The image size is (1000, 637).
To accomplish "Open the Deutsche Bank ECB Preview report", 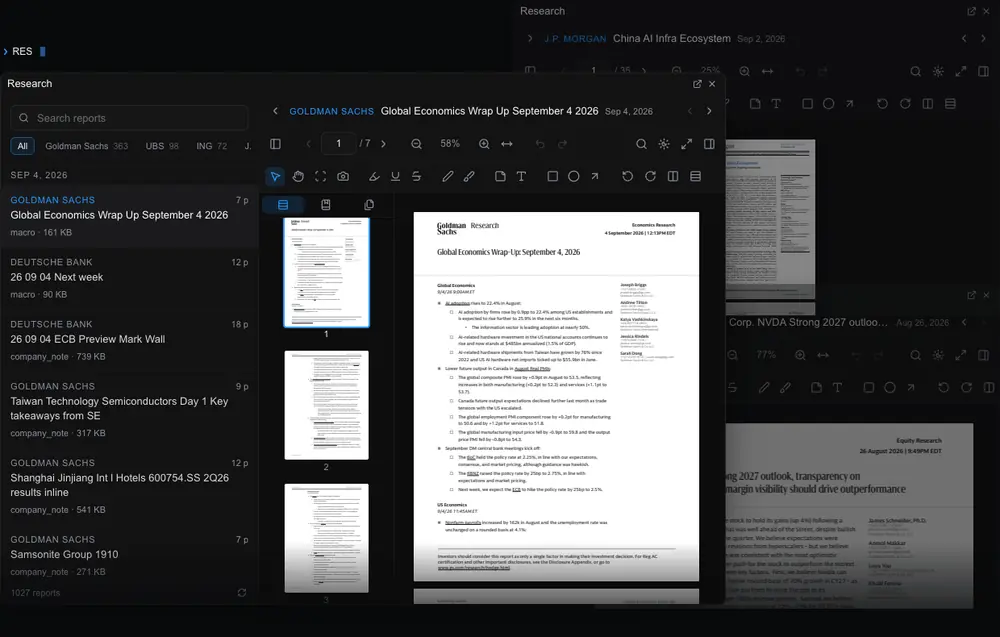I will (x=129, y=340).
